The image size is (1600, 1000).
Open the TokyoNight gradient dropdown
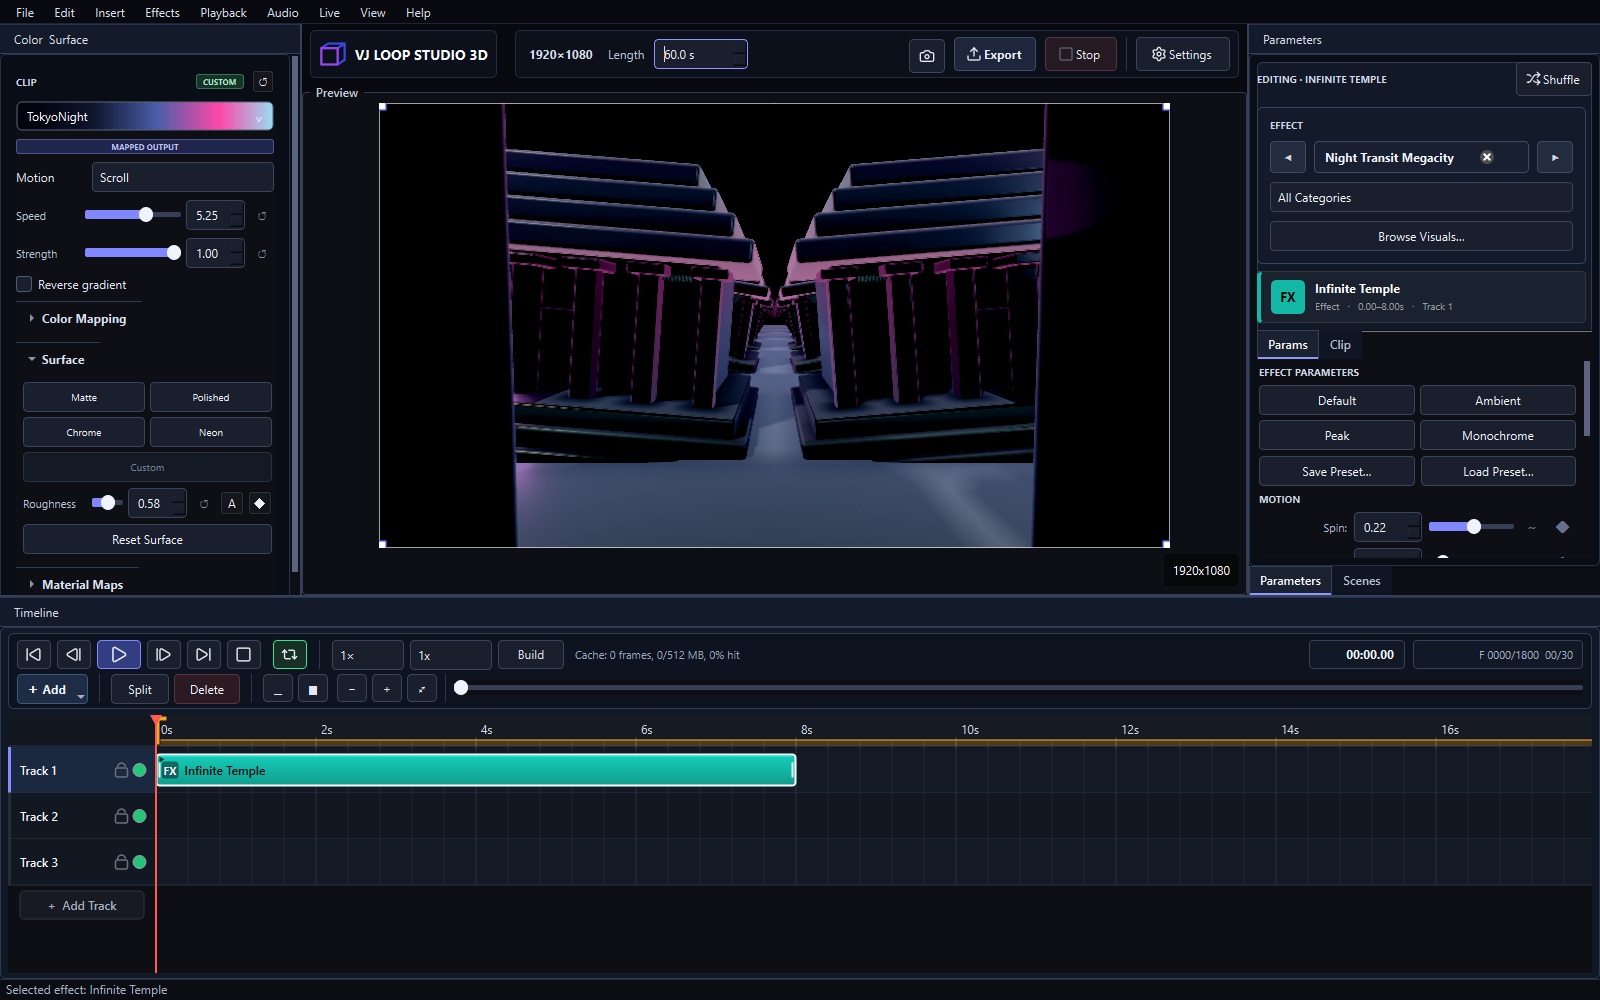(145, 116)
